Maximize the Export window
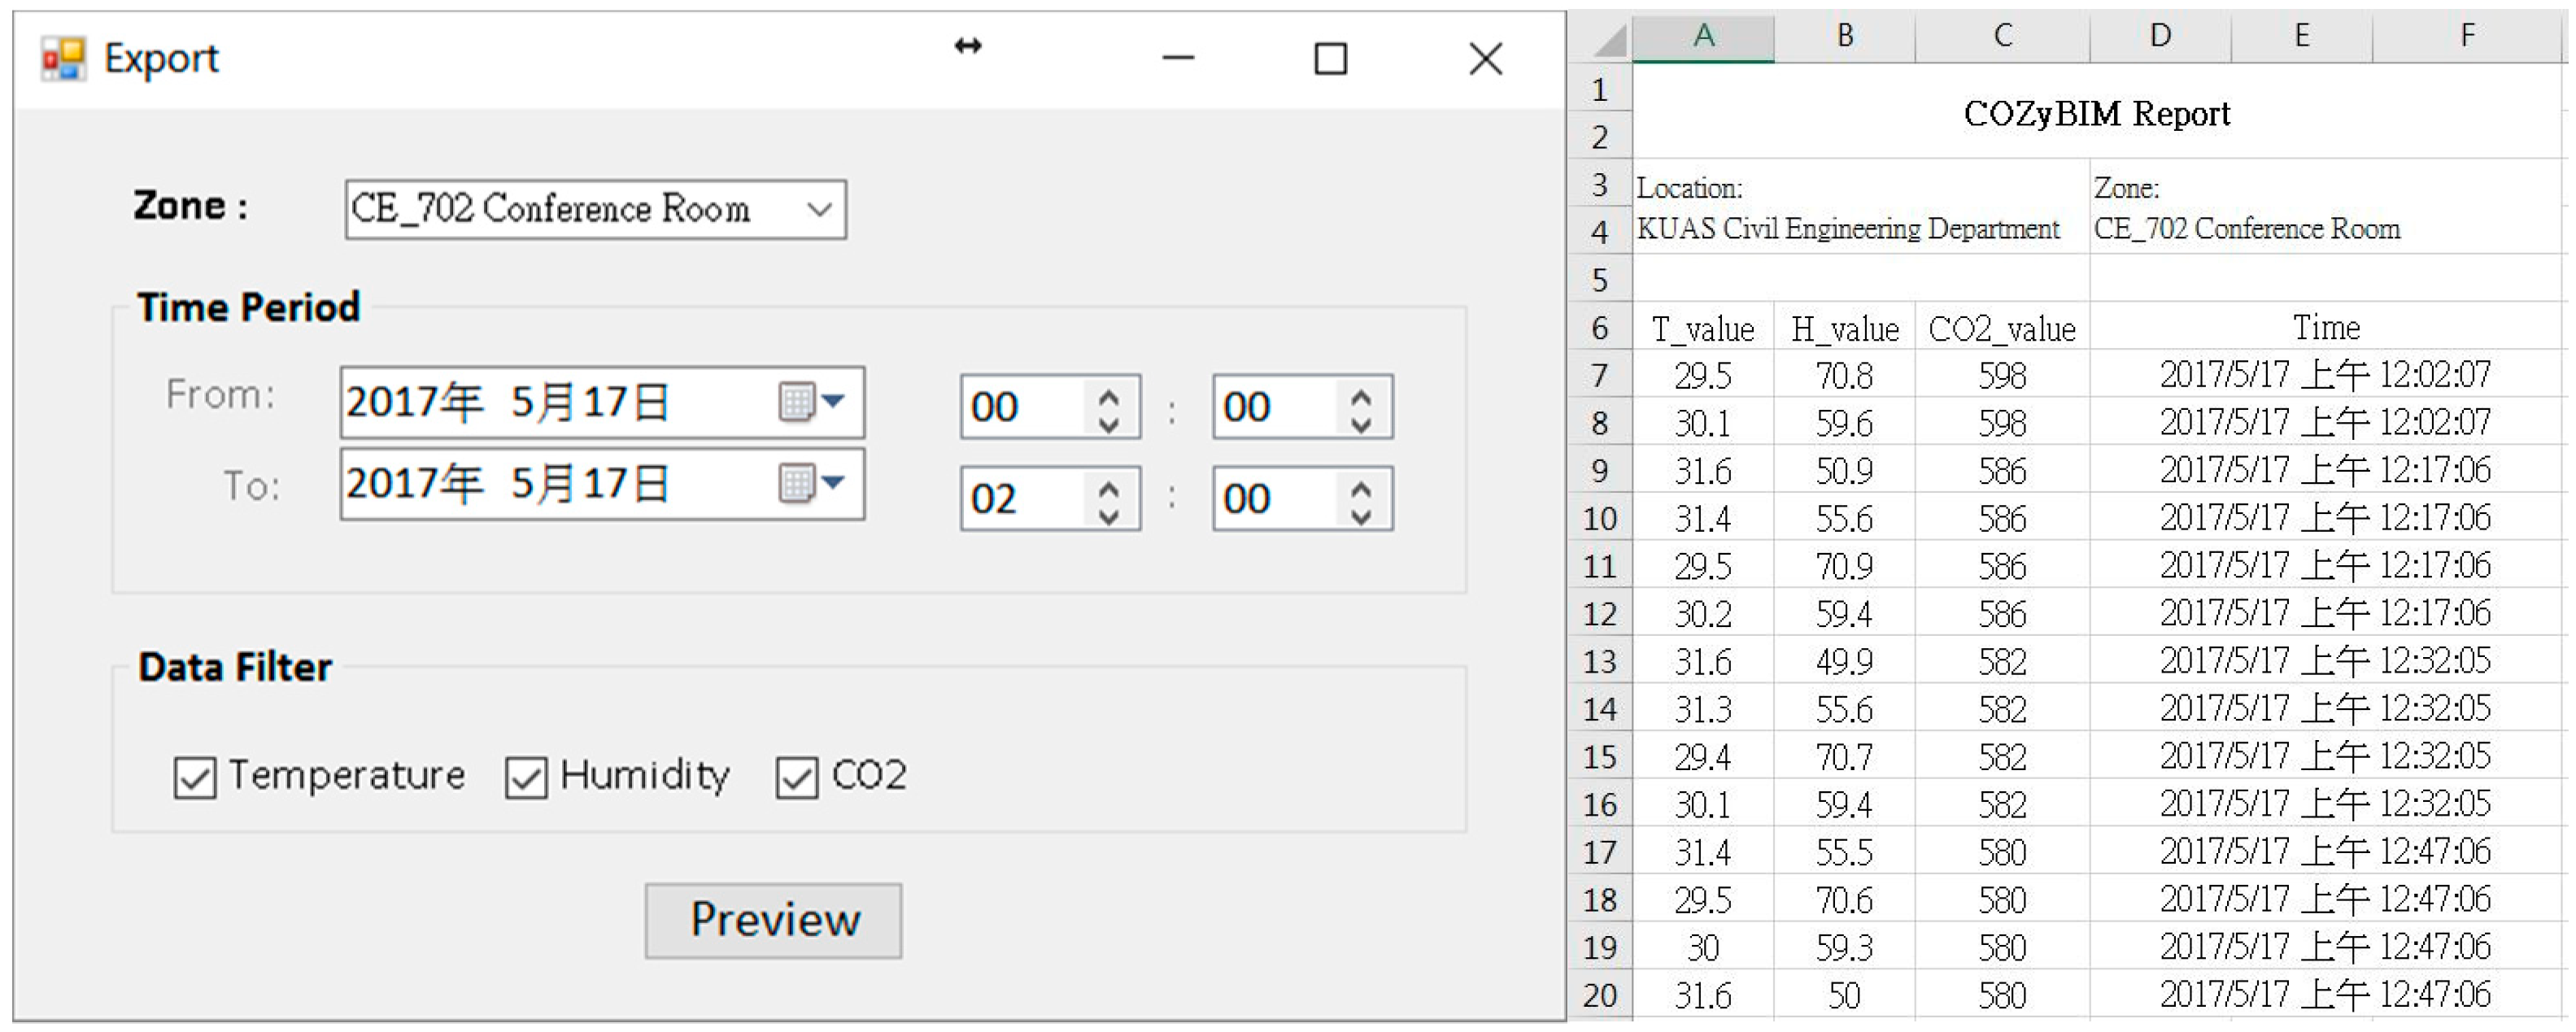 (1330, 59)
